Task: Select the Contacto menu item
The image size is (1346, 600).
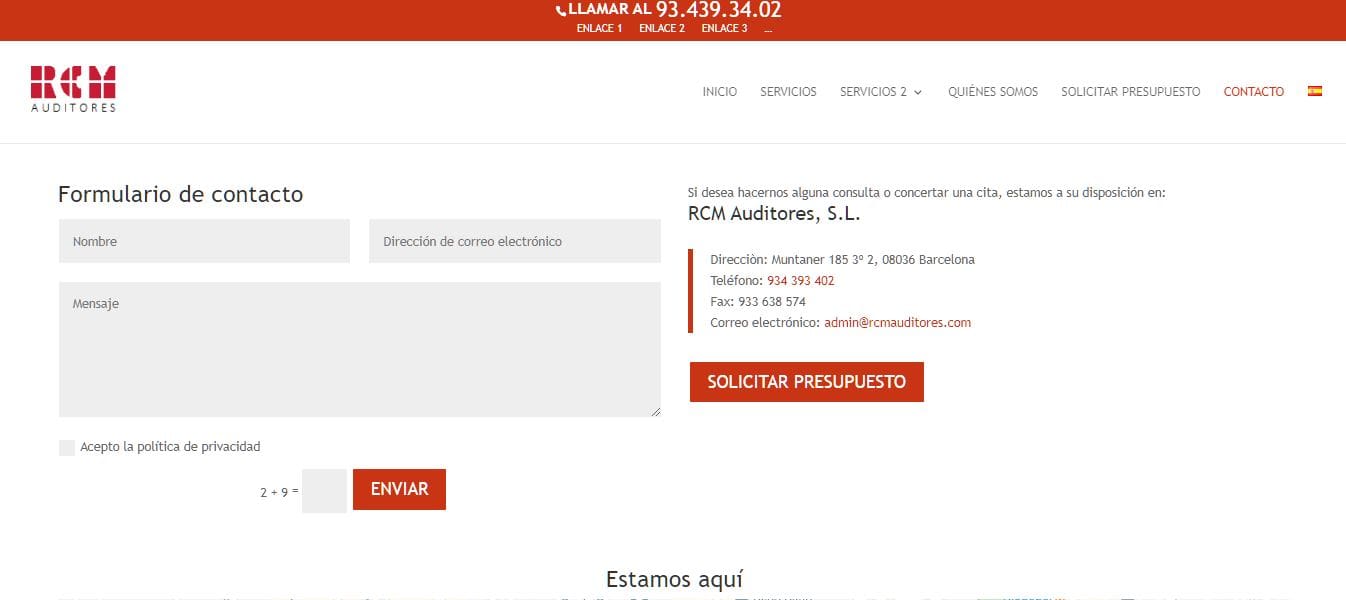Action: tap(1253, 92)
